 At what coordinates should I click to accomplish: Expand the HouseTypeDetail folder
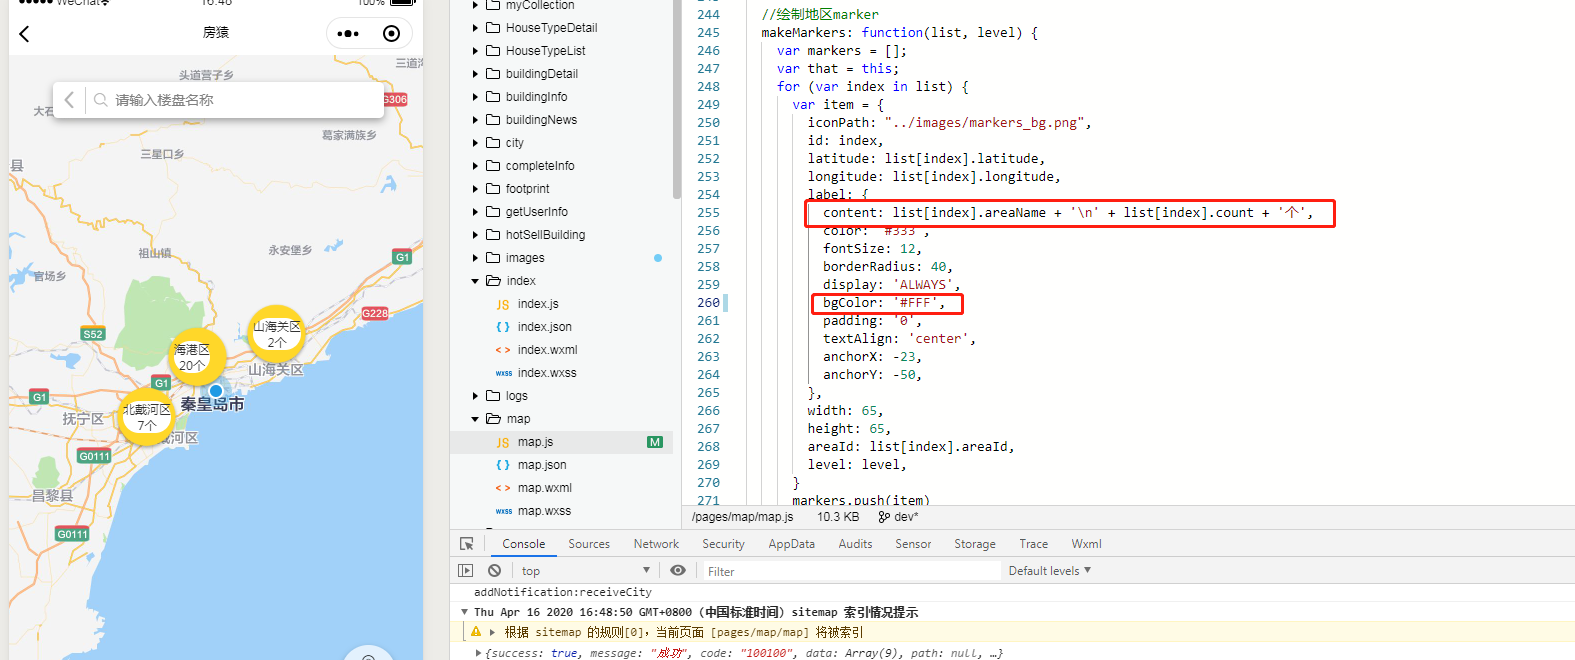475,28
